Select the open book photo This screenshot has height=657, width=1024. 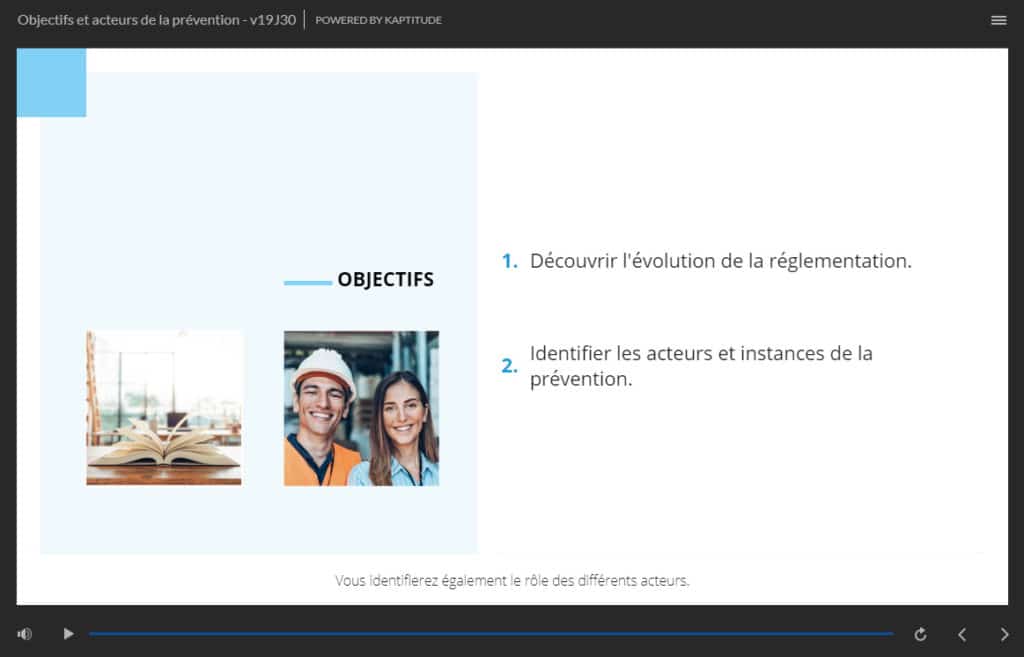point(164,408)
